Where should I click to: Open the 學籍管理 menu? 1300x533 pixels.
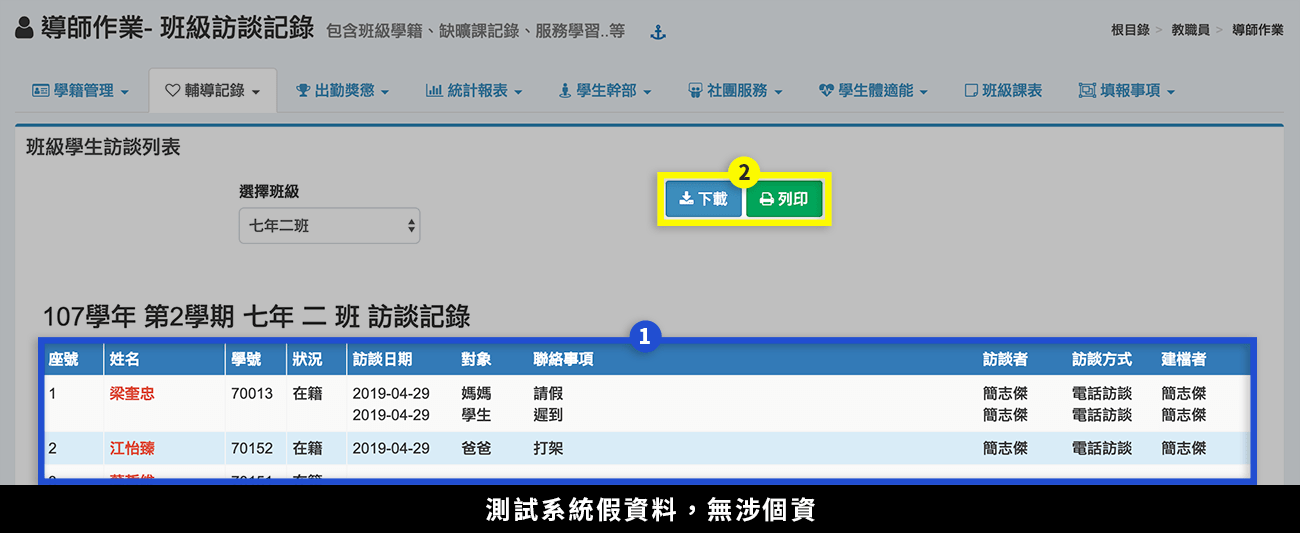tap(80, 91)
